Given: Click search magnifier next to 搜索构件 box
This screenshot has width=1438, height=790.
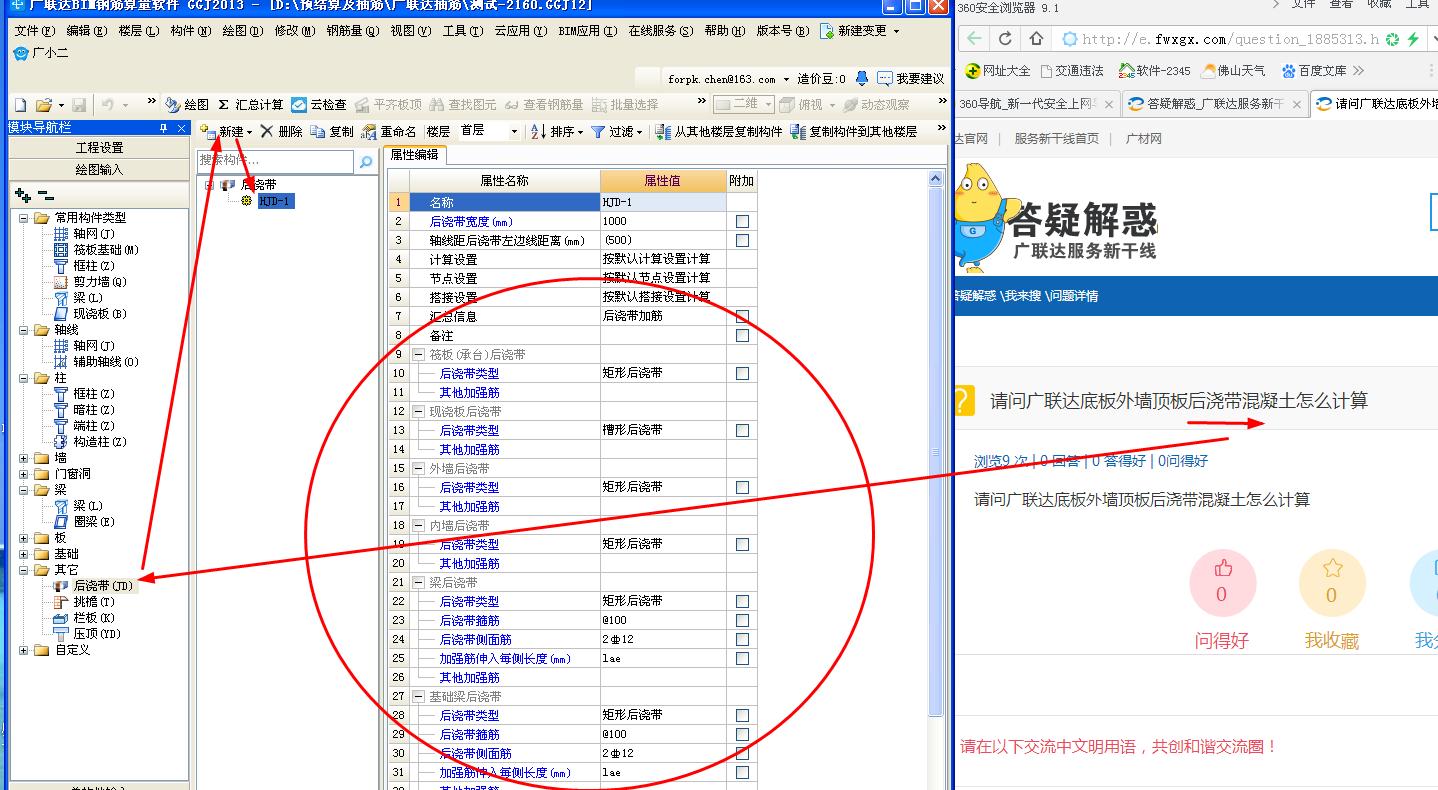Looking at the screenshot, I should 366,161.
